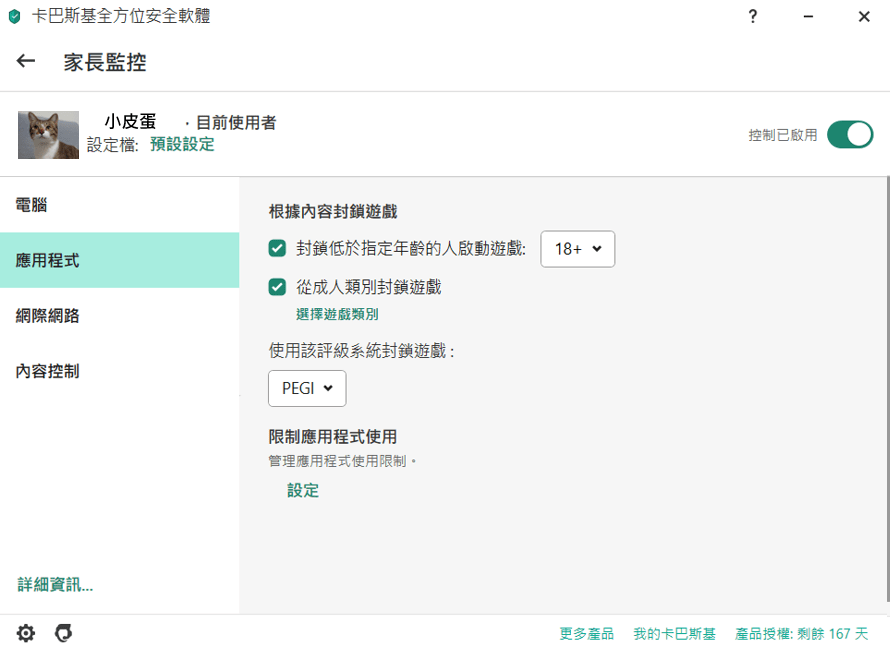
Task: Click the Kaspersky shield logo in title bar
Action: coord(14,17)
